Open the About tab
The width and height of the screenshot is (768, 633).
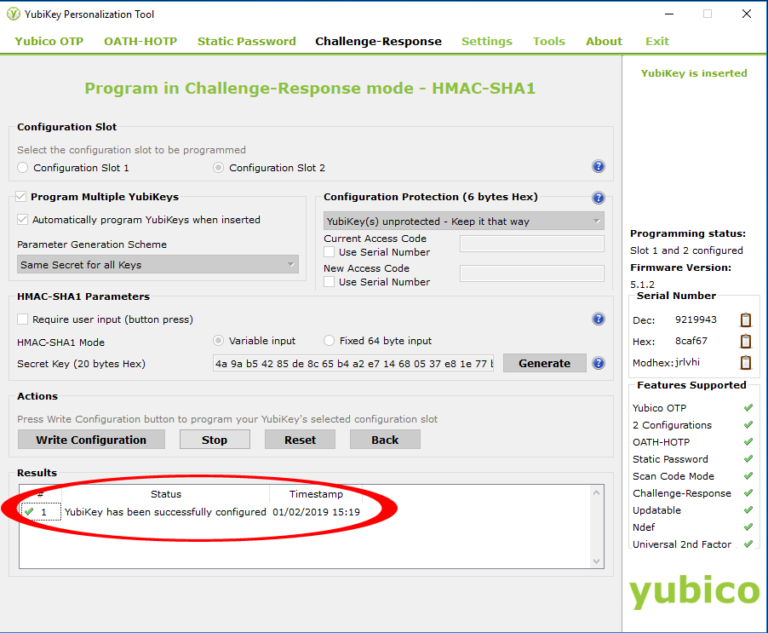coord(604,41)
